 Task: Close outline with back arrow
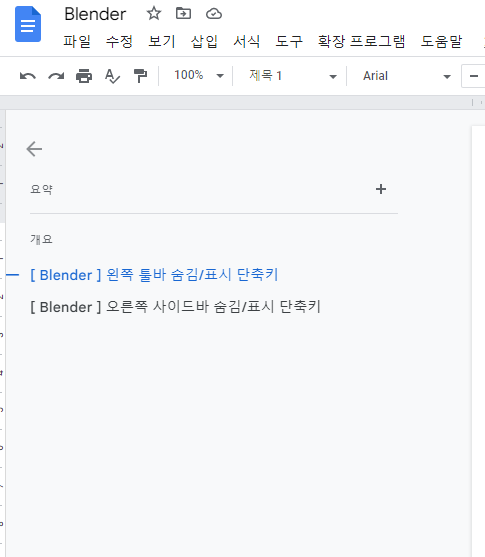(34, 149)
